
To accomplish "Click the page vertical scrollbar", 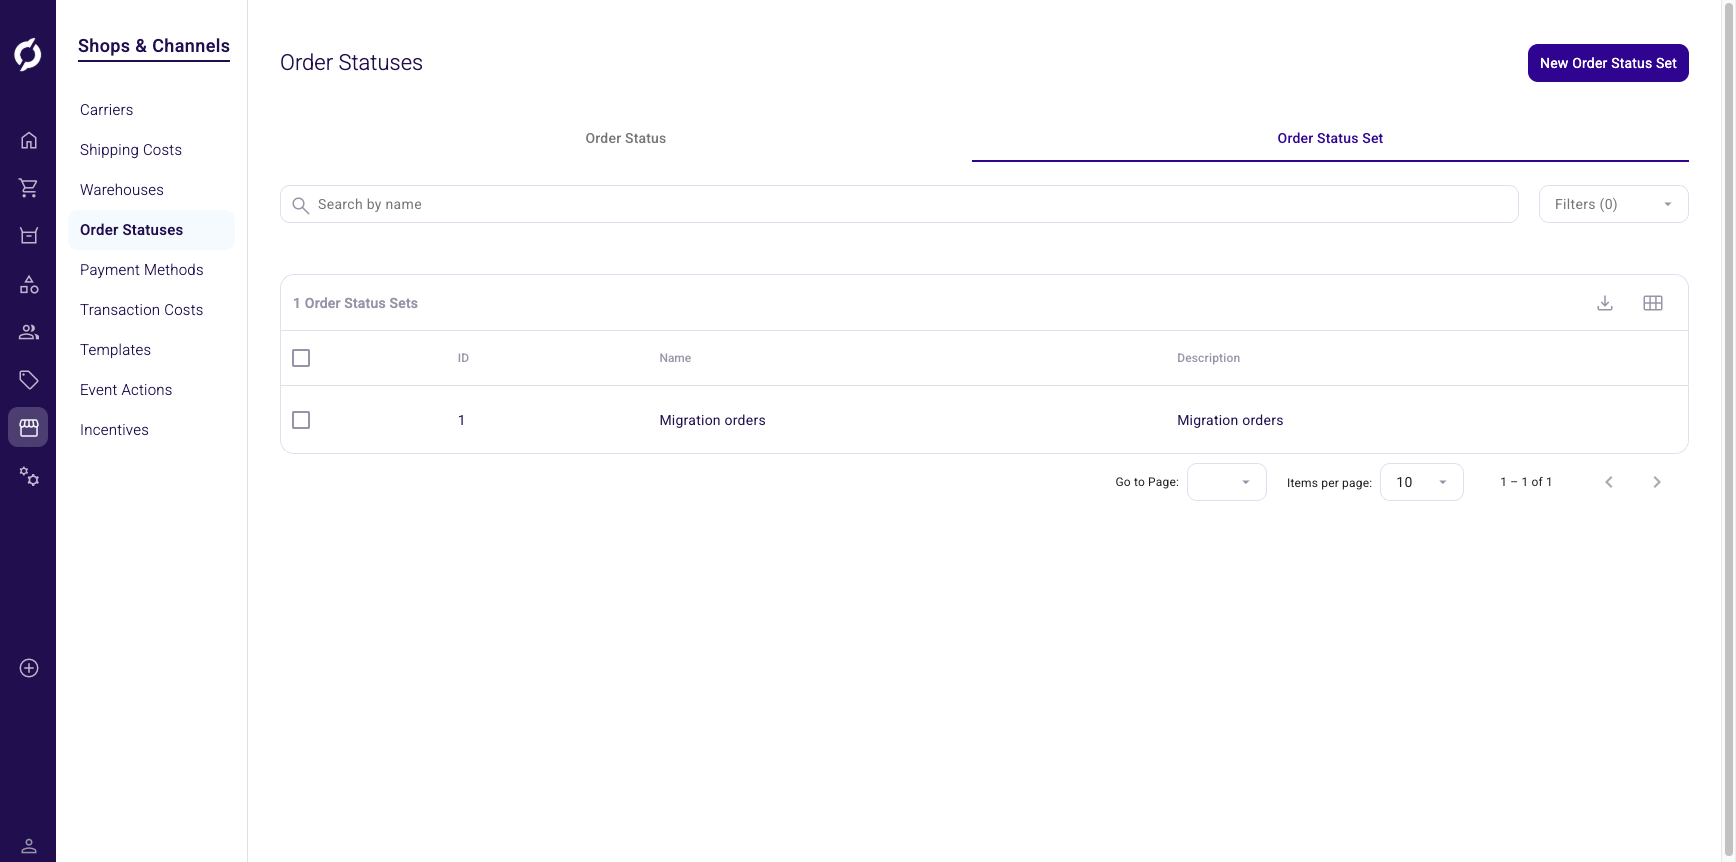I will (x=1728, y=431).
